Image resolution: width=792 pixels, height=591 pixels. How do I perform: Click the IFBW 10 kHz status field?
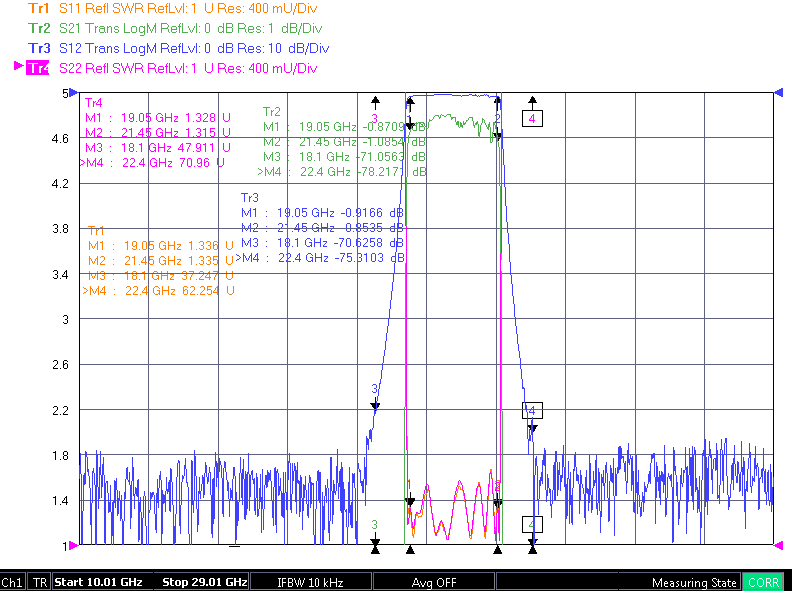pos(311,582)
